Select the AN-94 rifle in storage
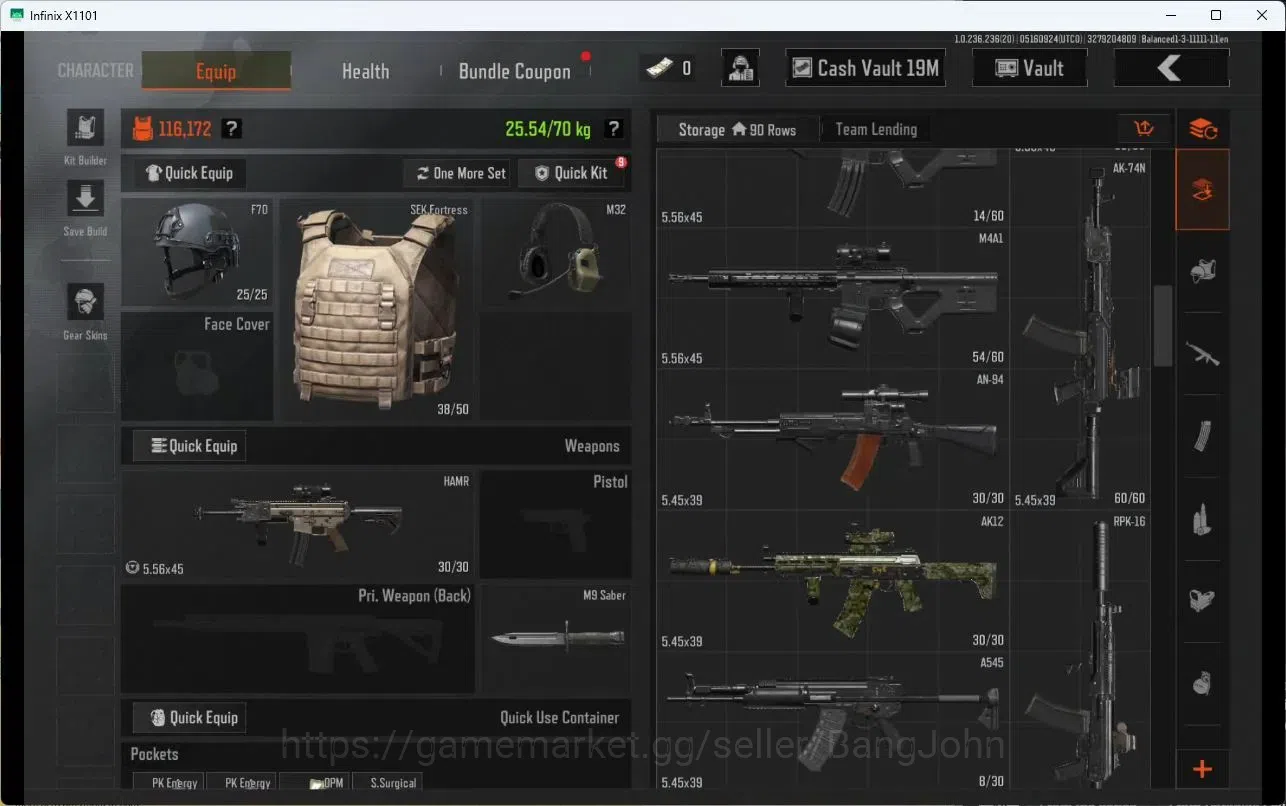The image size is (1286, 806). (833, 440)
